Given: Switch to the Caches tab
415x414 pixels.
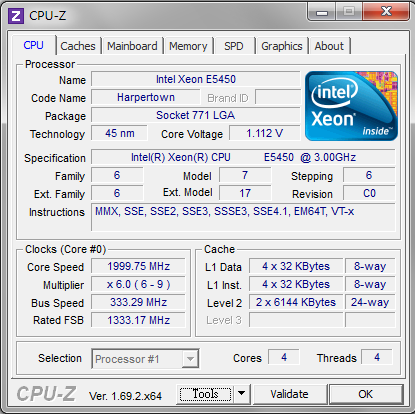Looking at the screenshot, I should pos(78,46).
